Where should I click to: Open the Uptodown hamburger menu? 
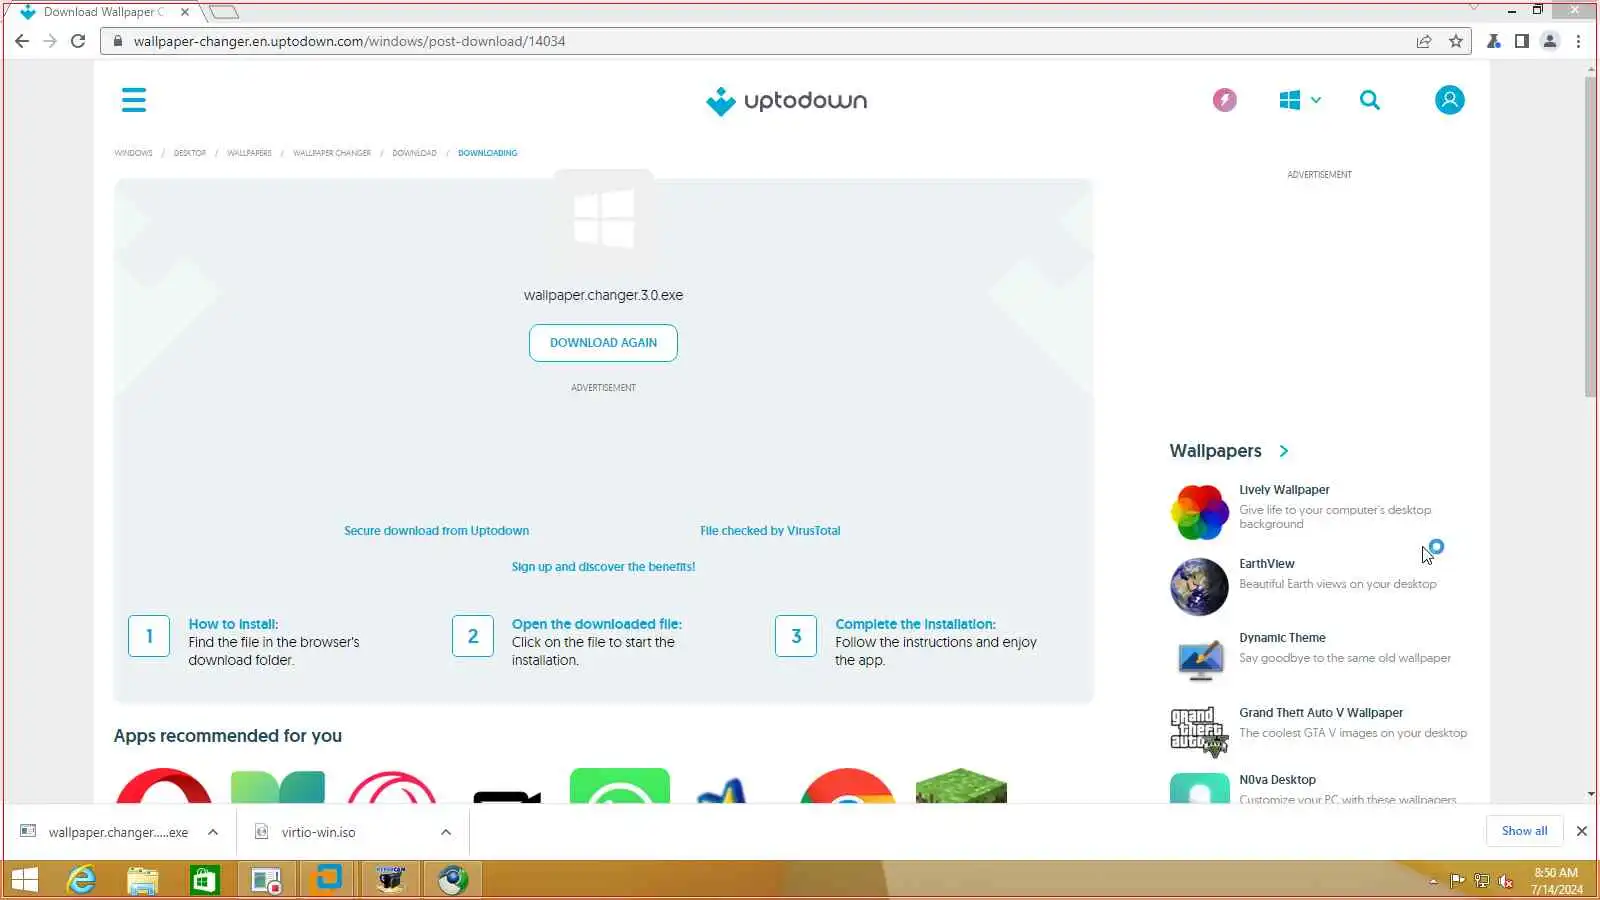133,100
